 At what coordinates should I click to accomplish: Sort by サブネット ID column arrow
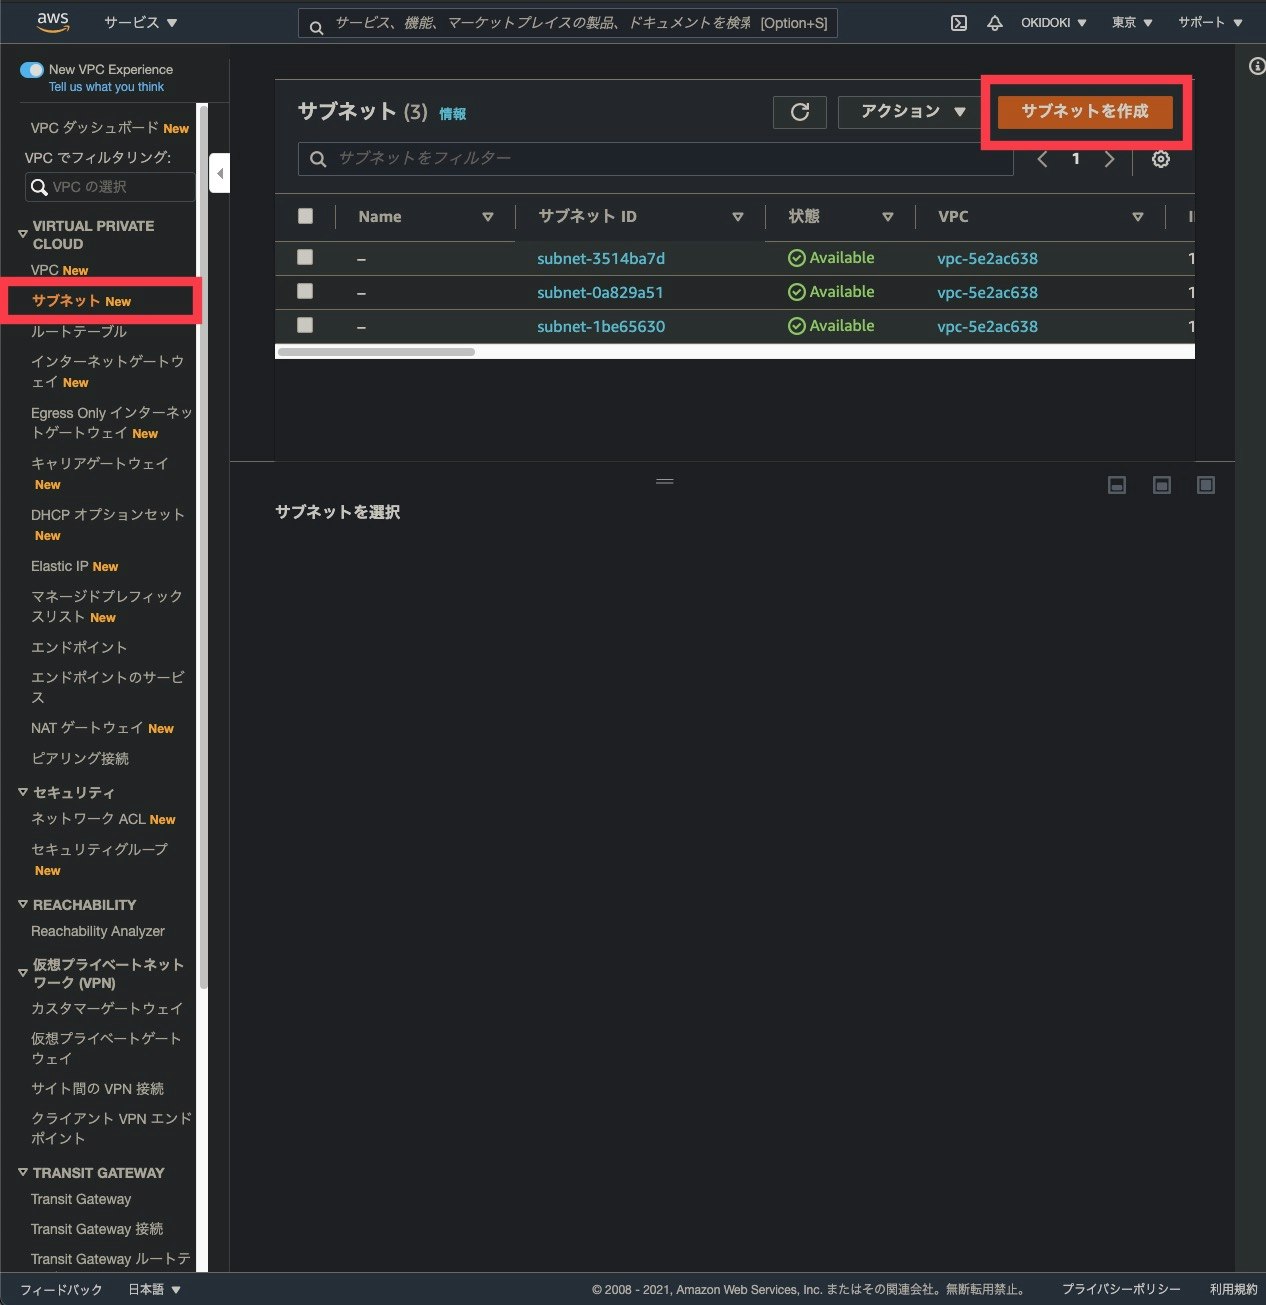pyautogui.click(x=738, y=216)
